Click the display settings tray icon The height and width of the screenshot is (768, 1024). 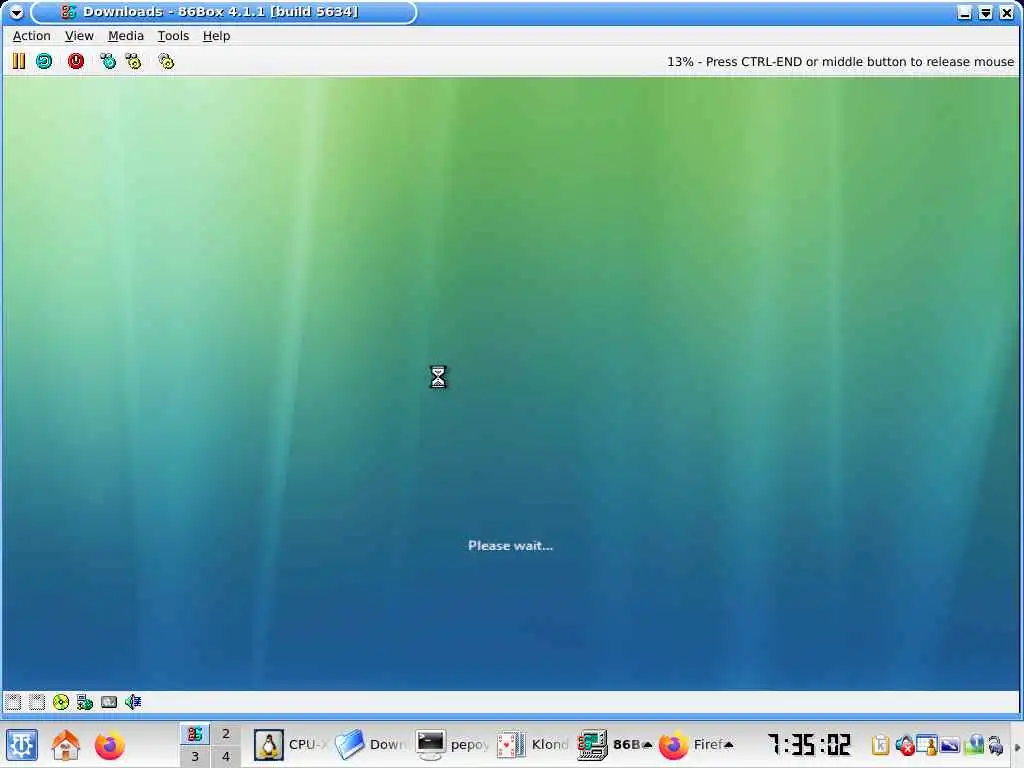coord(950,745)
